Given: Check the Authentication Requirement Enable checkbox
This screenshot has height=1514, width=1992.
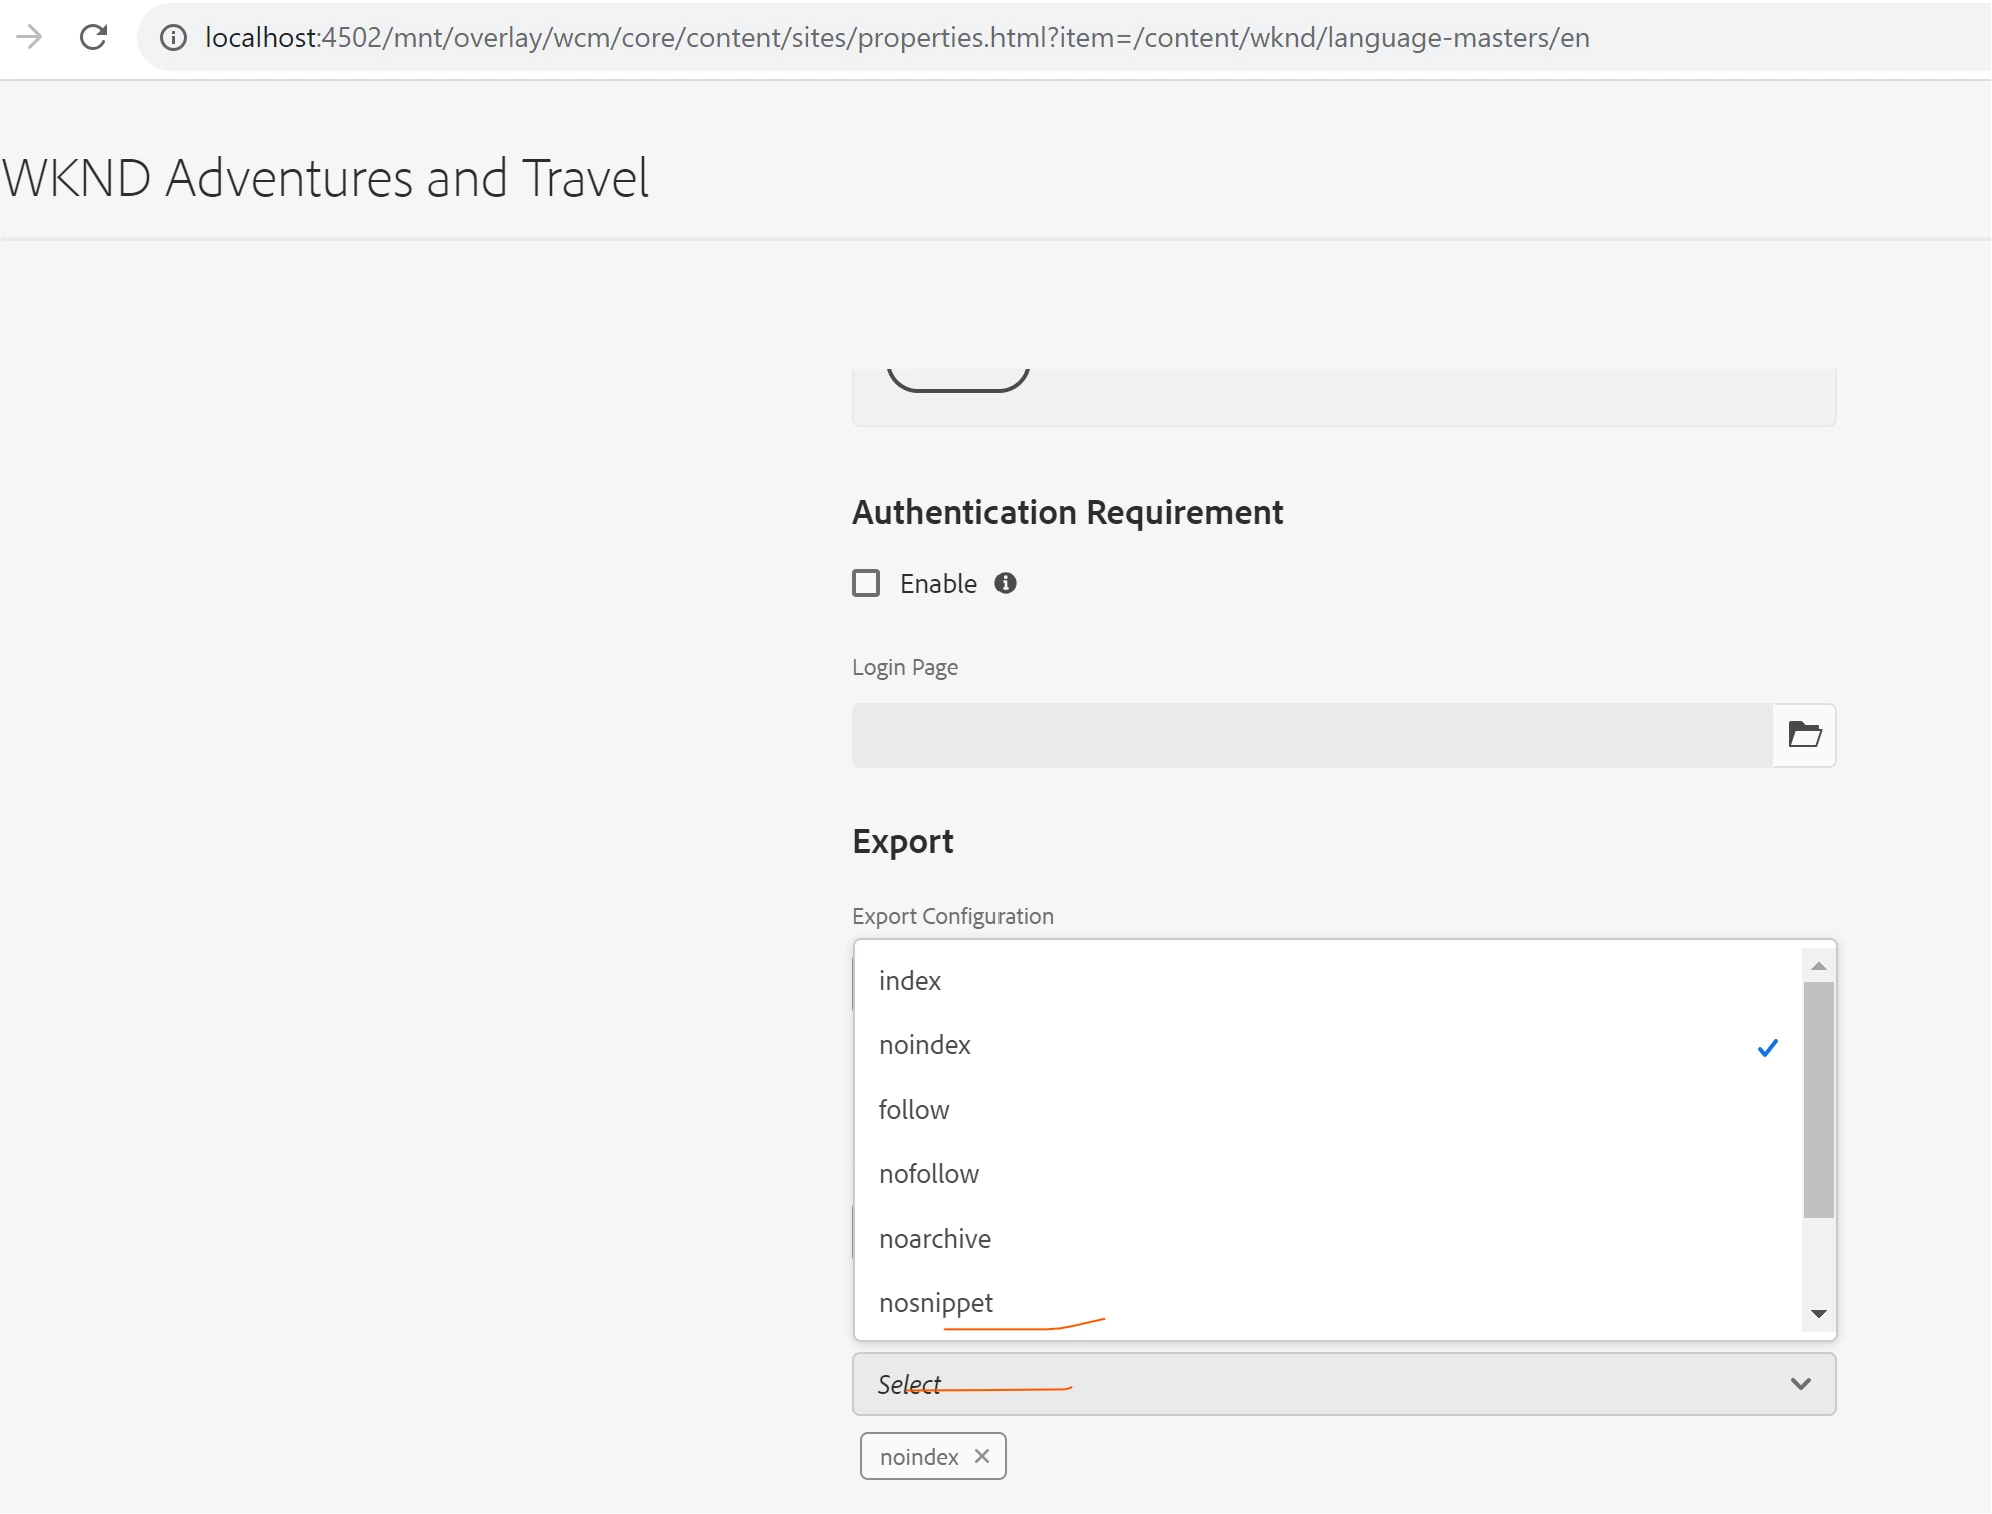Looking at the screenshot, I should coord(866,583).
